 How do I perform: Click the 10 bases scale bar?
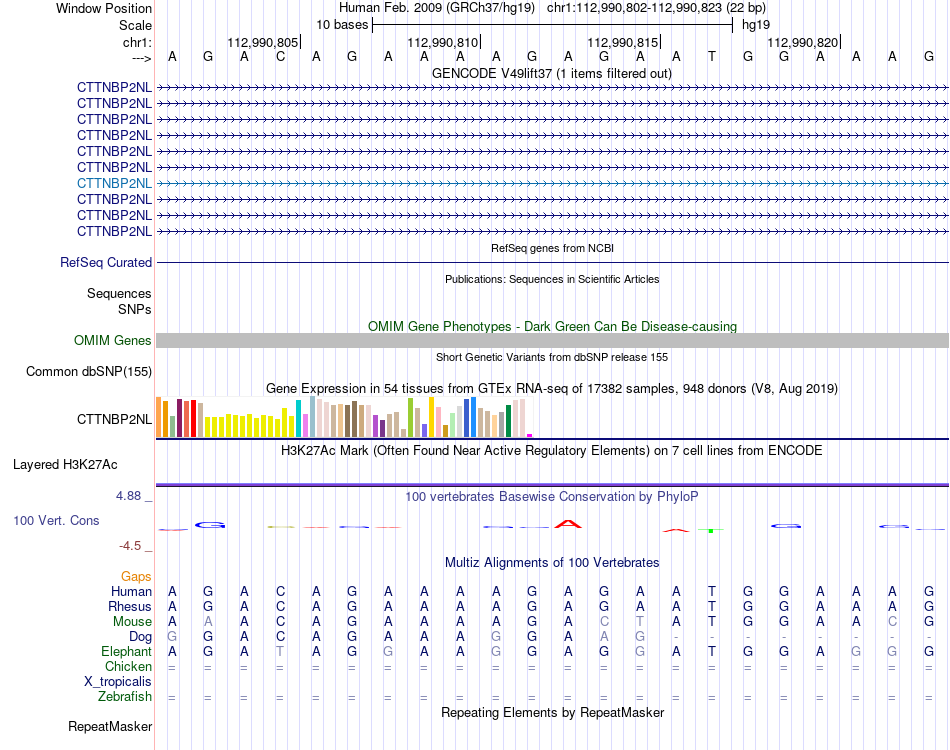point(553,25)
